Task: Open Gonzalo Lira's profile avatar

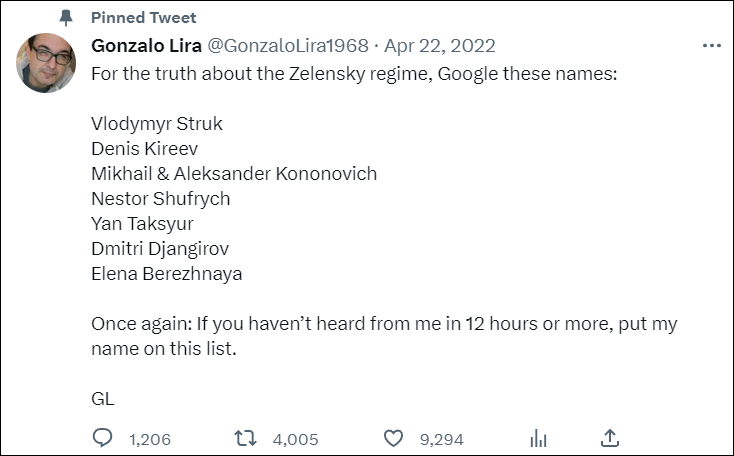Action: [46, 63]
